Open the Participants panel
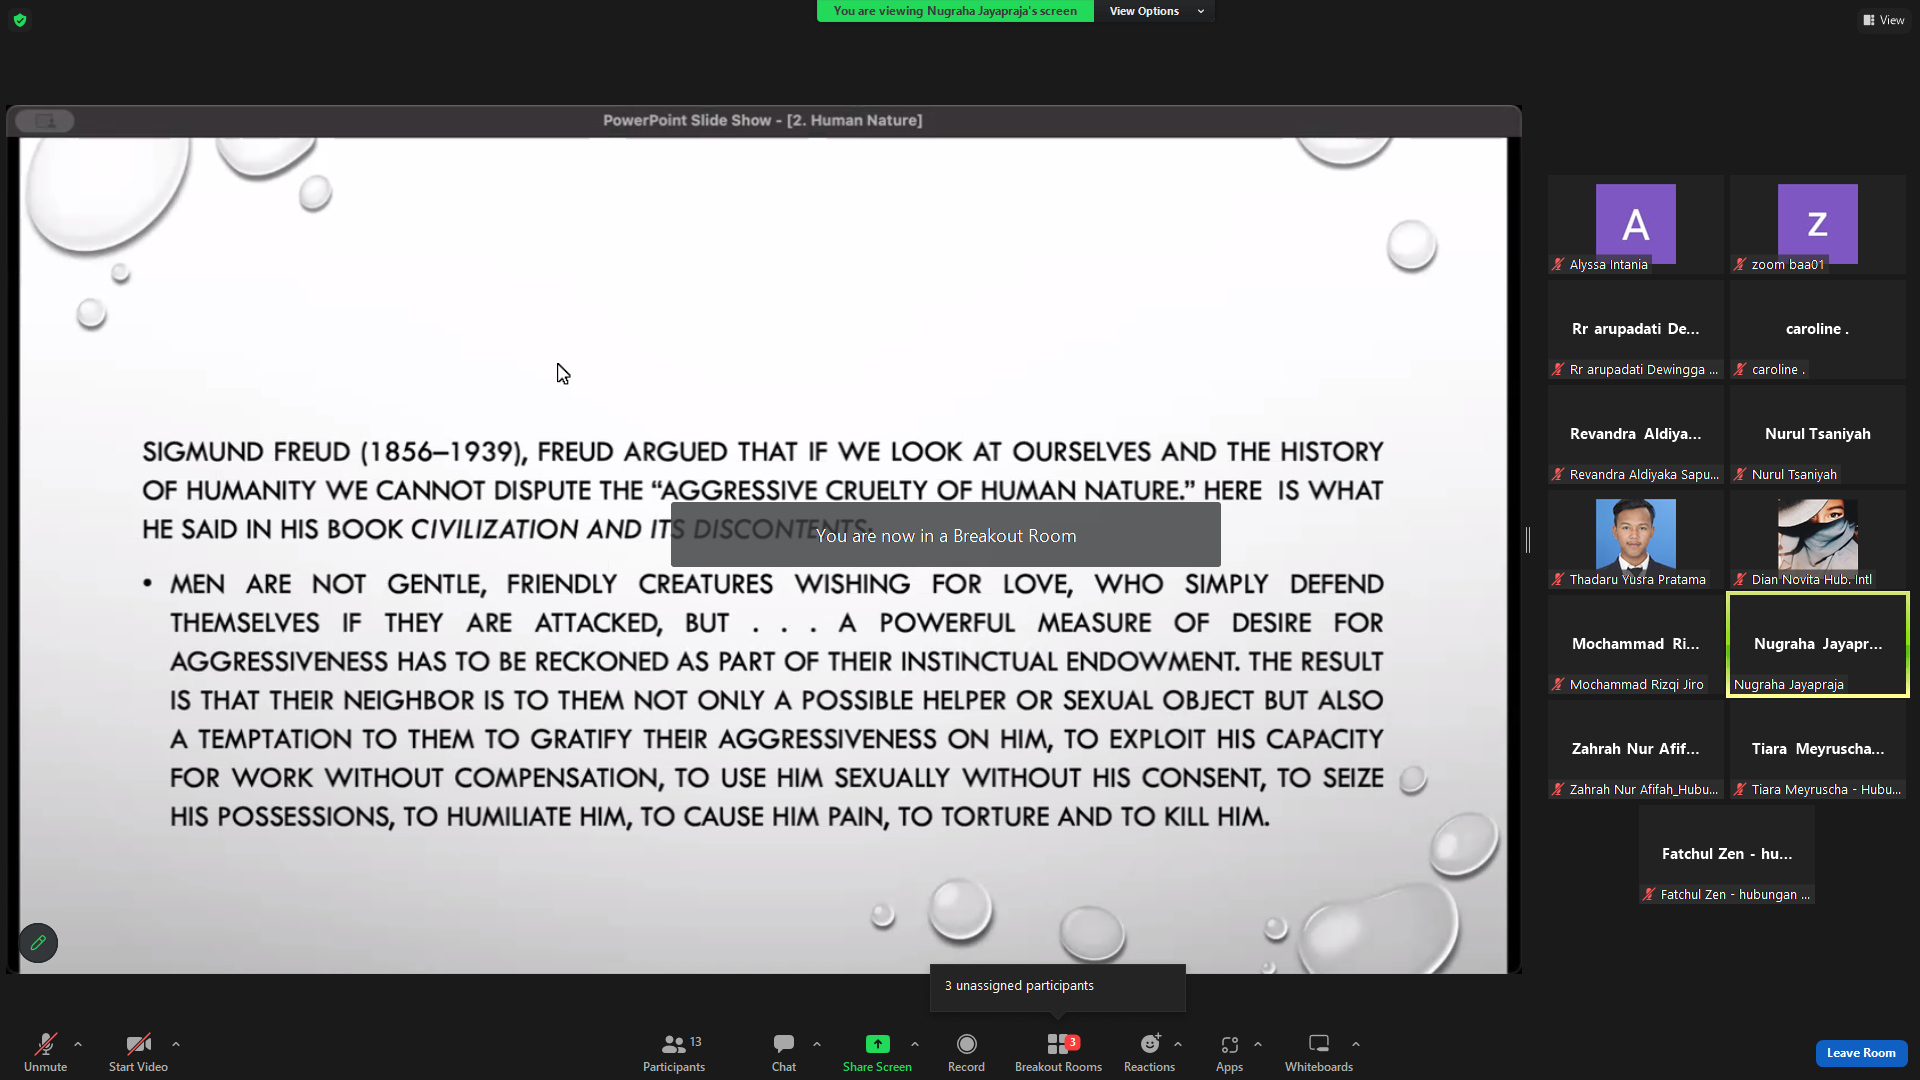The height and width of the screenshot is (1080, 1920). pyautogui.click(x=673, y=1052)
